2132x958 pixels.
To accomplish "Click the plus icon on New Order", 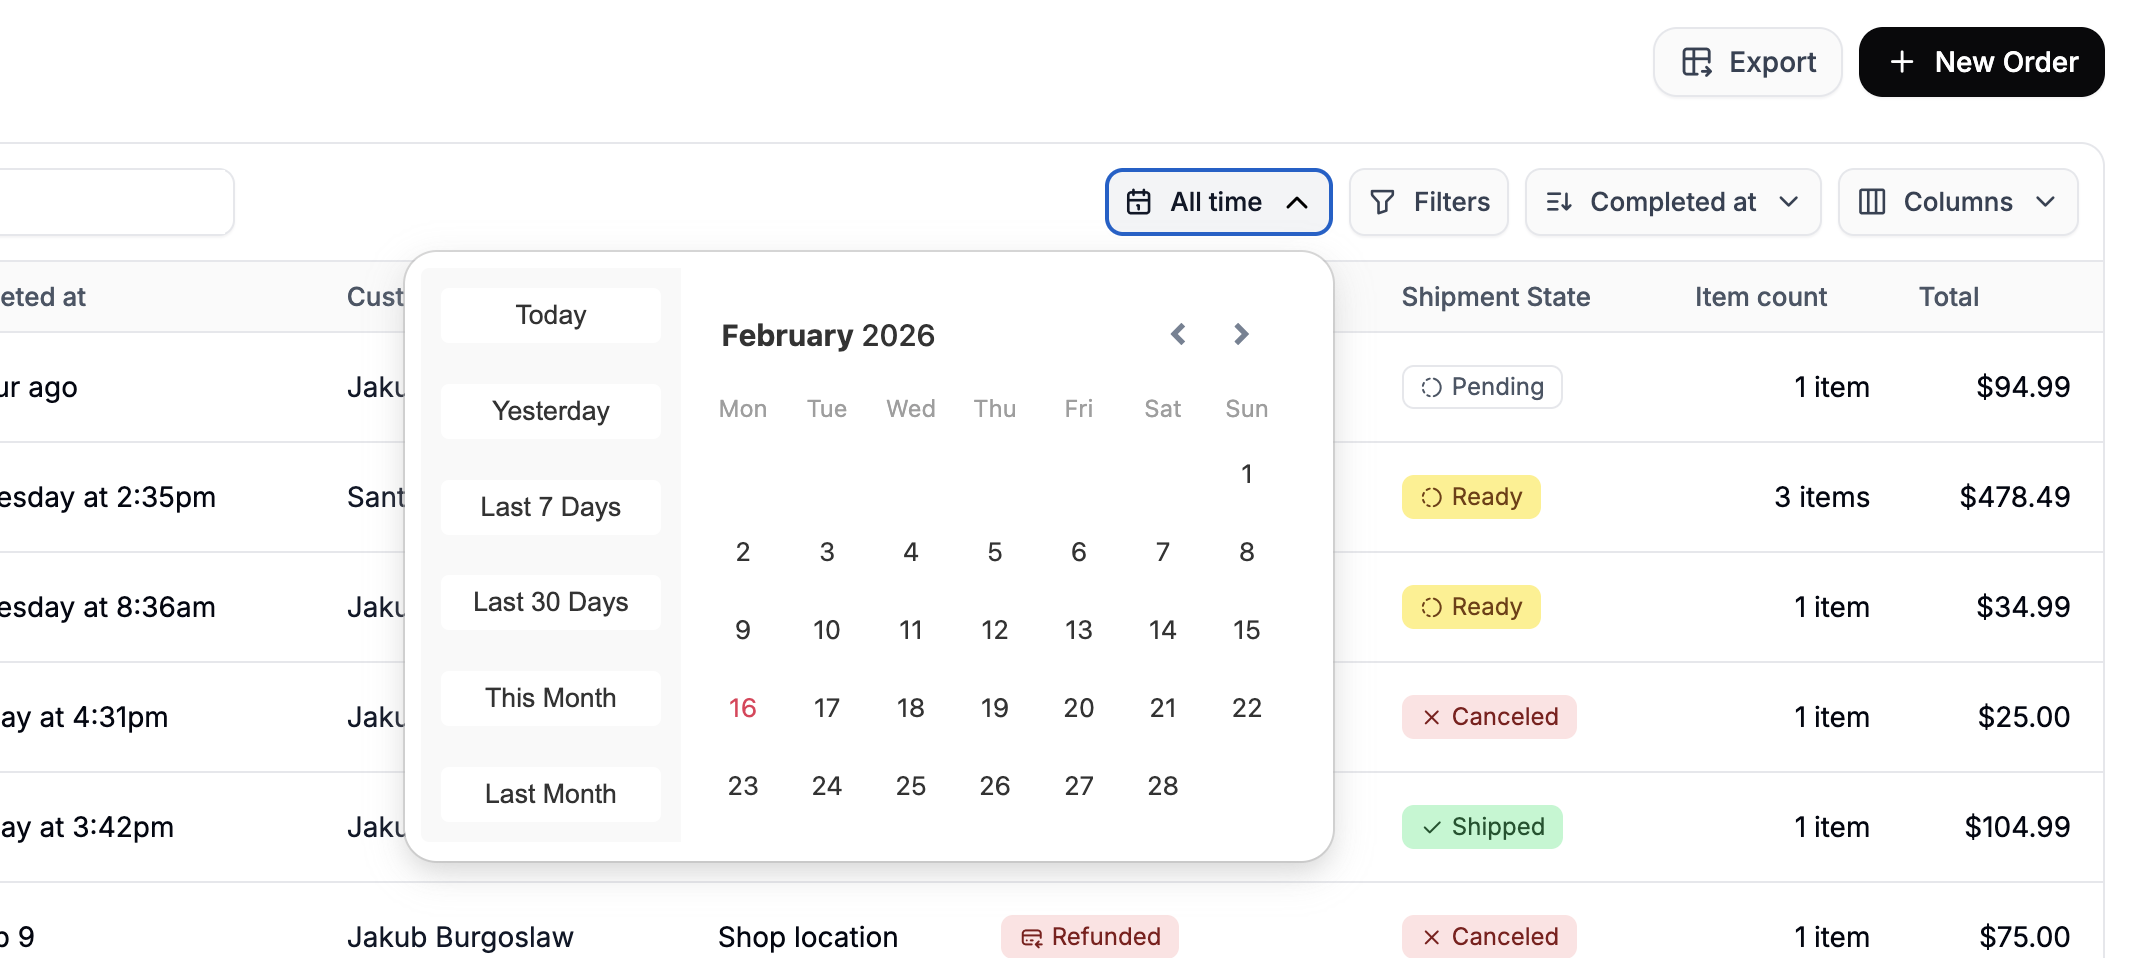I will [1901, 61].
